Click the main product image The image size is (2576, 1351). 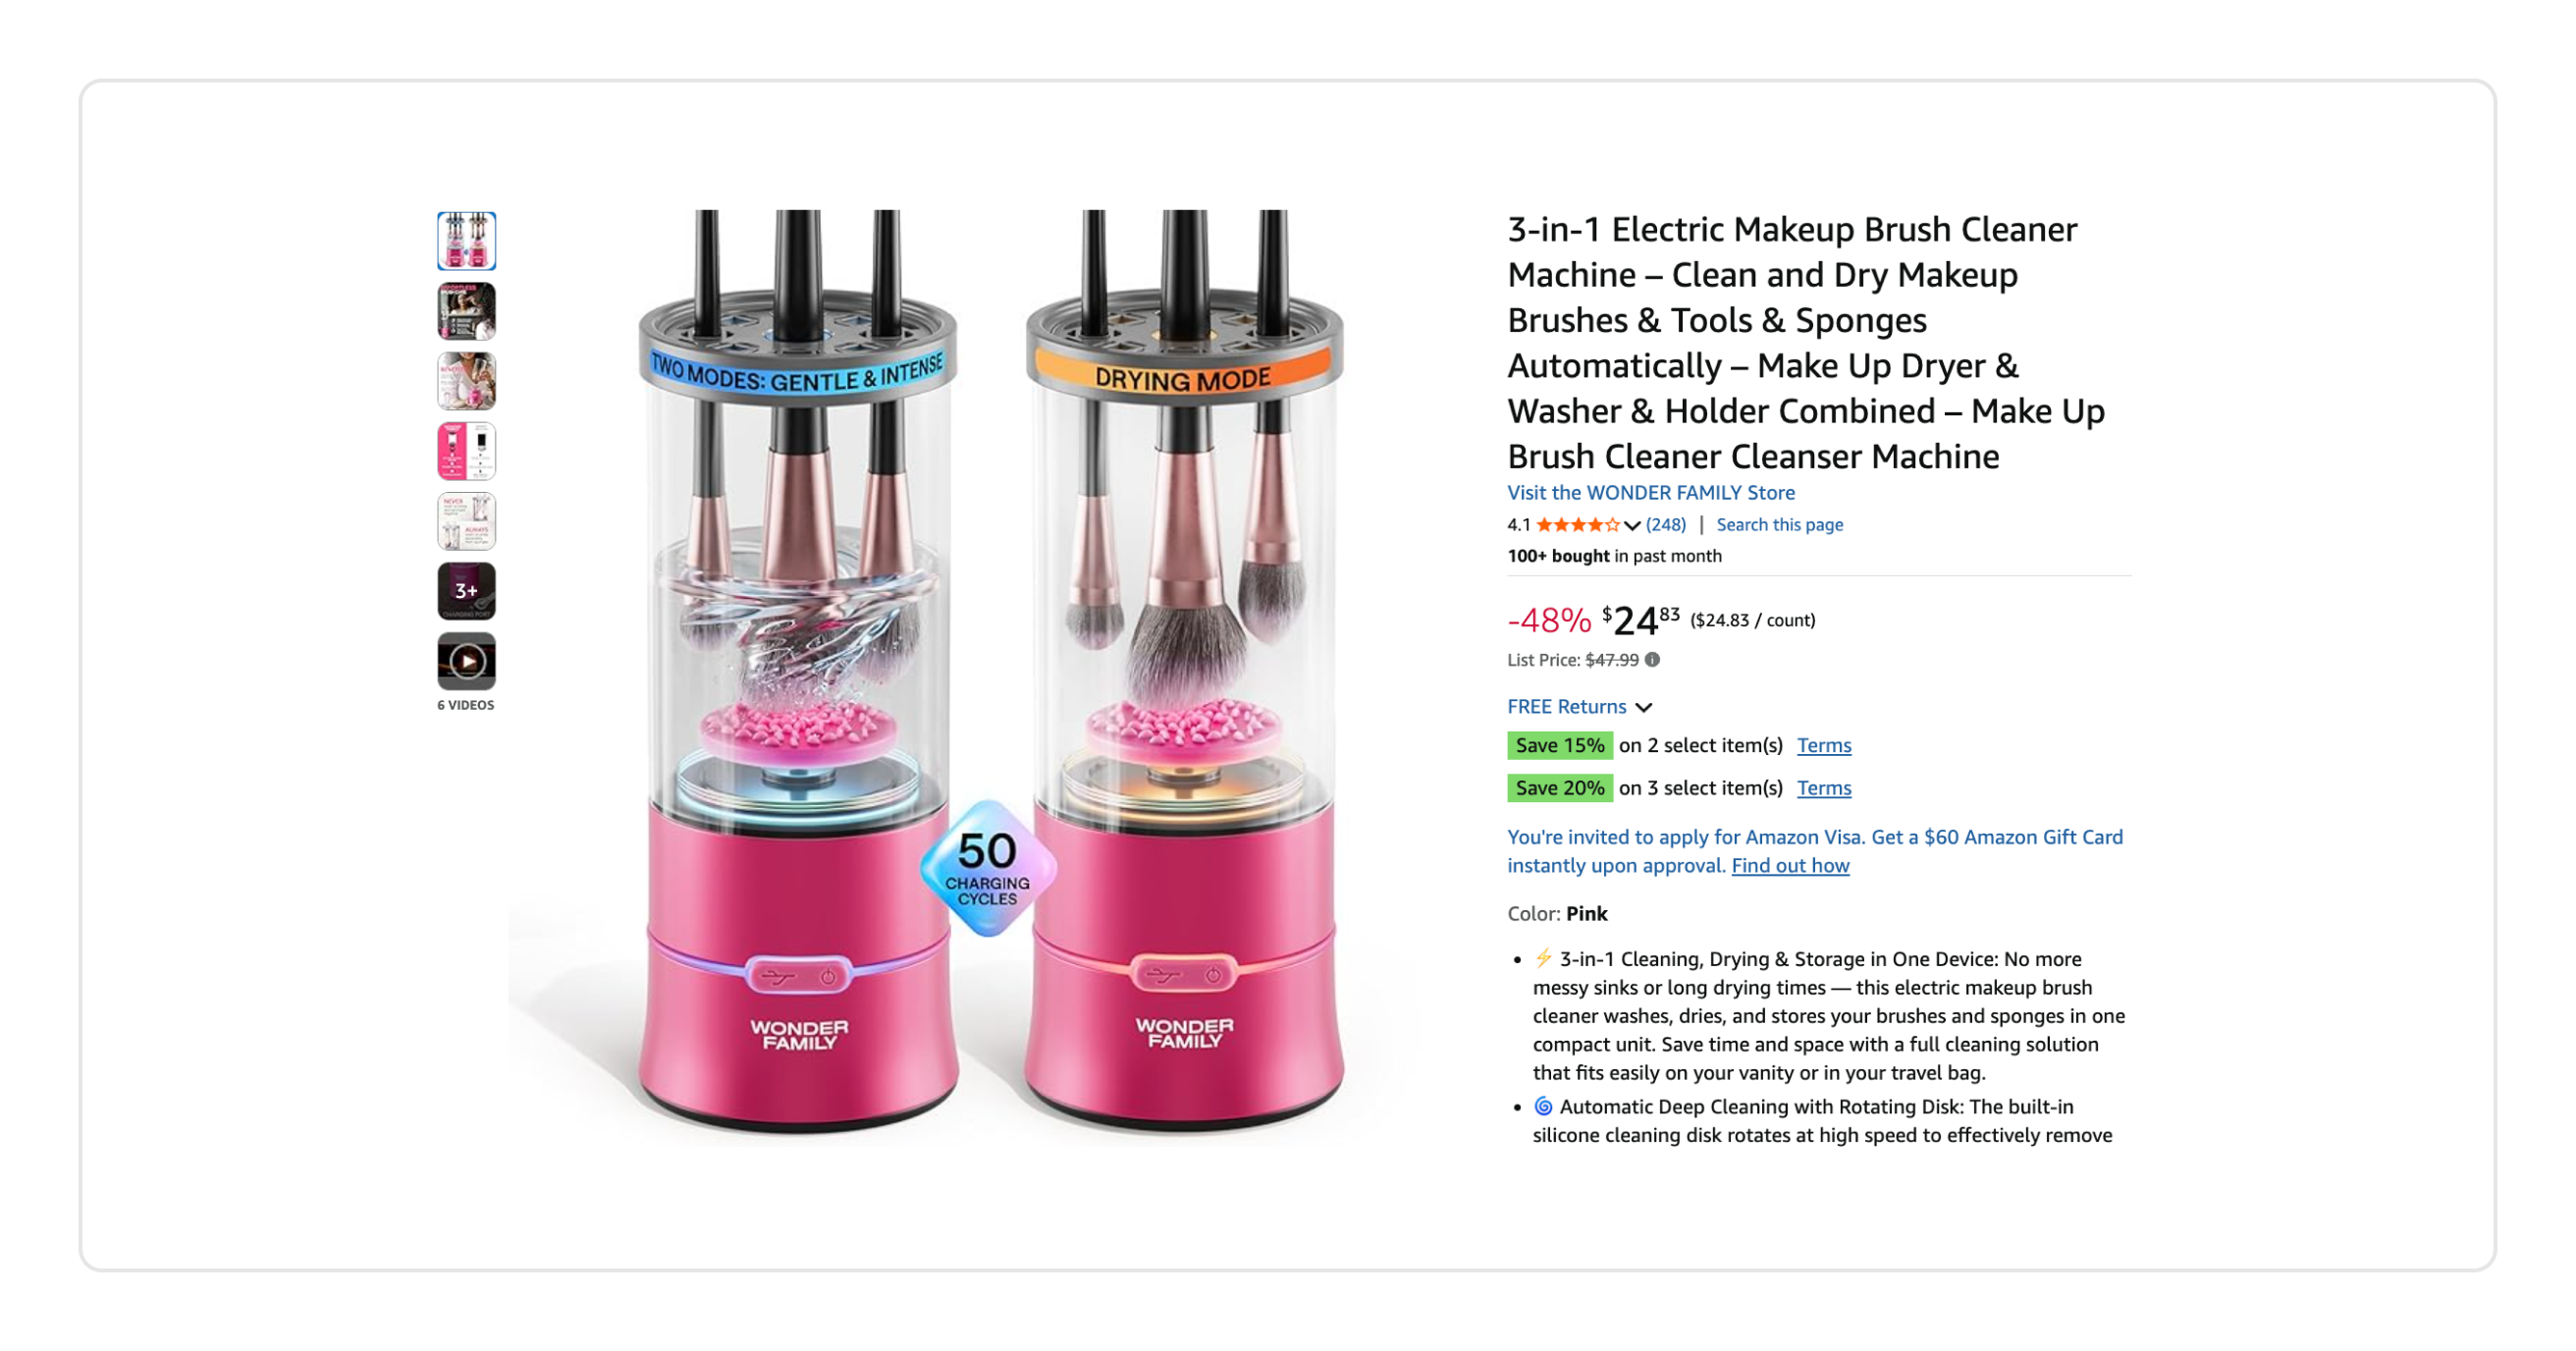click(990, 671)
